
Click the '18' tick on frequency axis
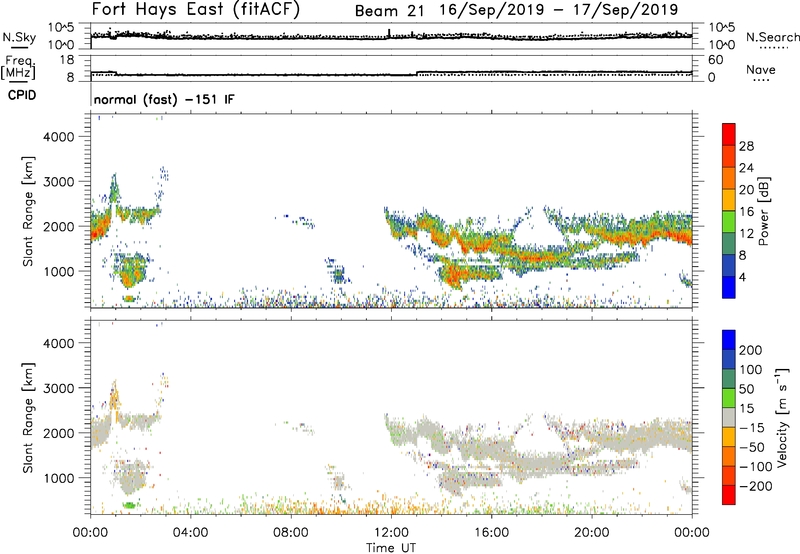(x=67, y=60)
